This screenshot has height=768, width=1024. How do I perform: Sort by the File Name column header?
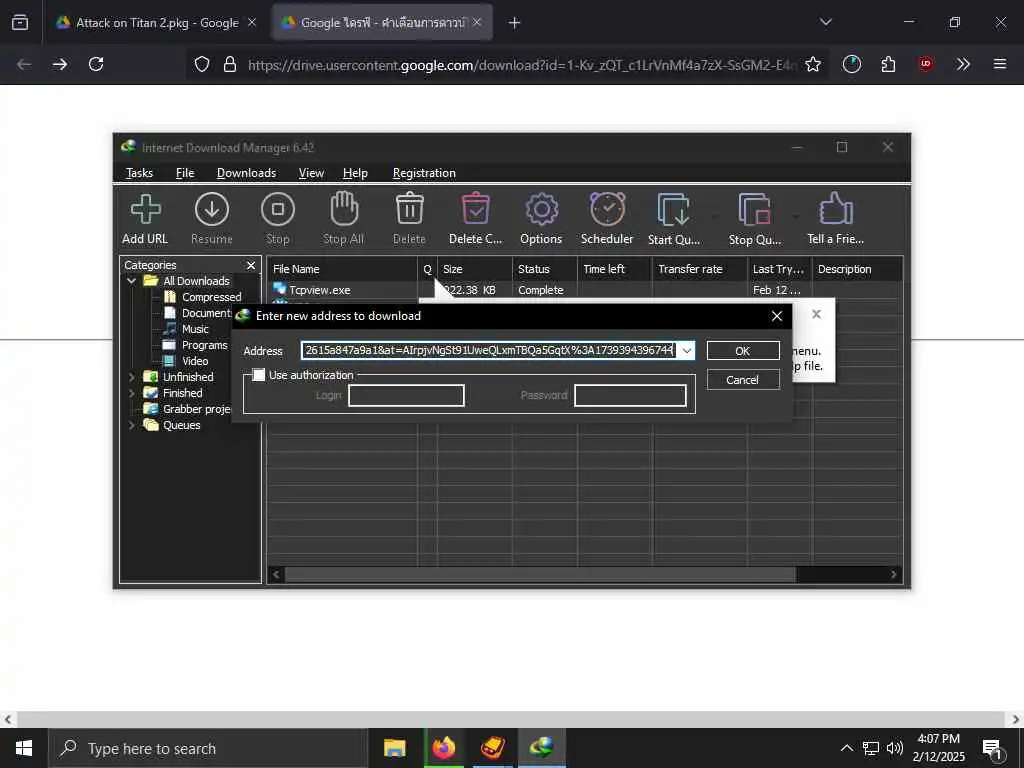pyautogui.click(x=342, y=269)
